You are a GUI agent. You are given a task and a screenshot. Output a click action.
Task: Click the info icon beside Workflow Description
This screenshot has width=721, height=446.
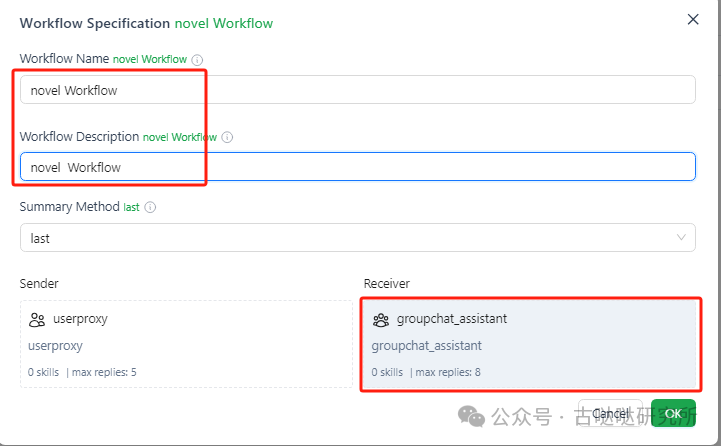227,137
